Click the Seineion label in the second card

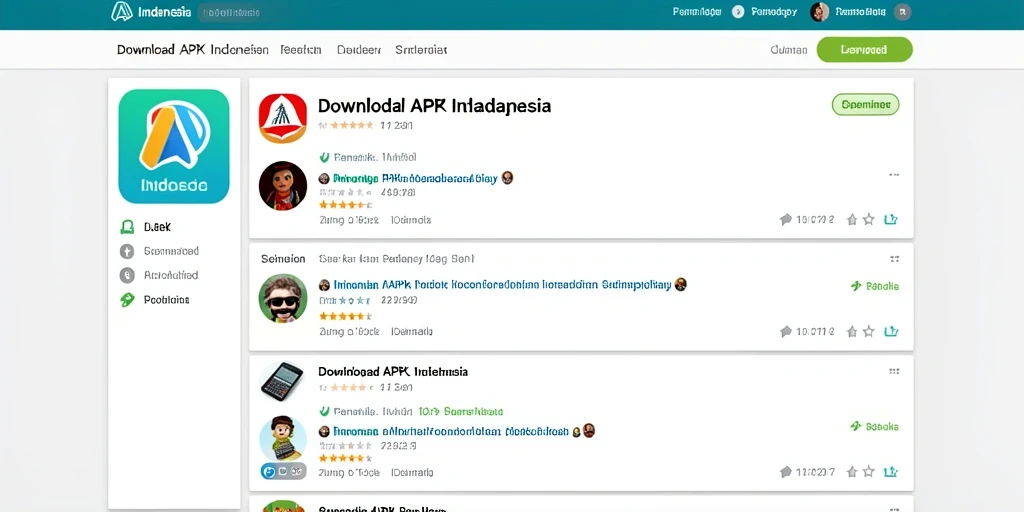pos(283,259)
